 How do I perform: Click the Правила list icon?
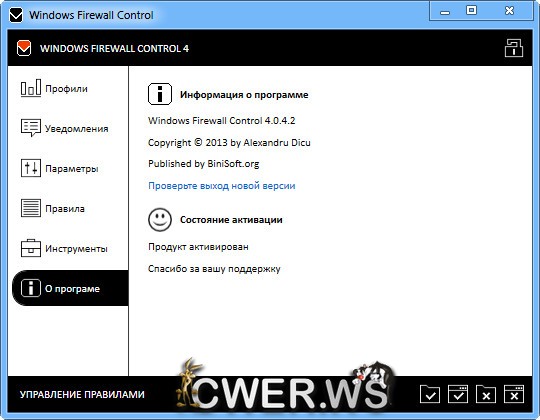pos(31,208)
